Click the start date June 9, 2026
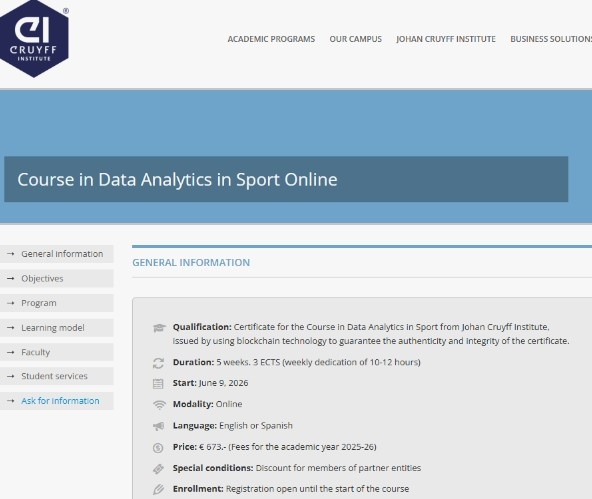 point(224,383)
